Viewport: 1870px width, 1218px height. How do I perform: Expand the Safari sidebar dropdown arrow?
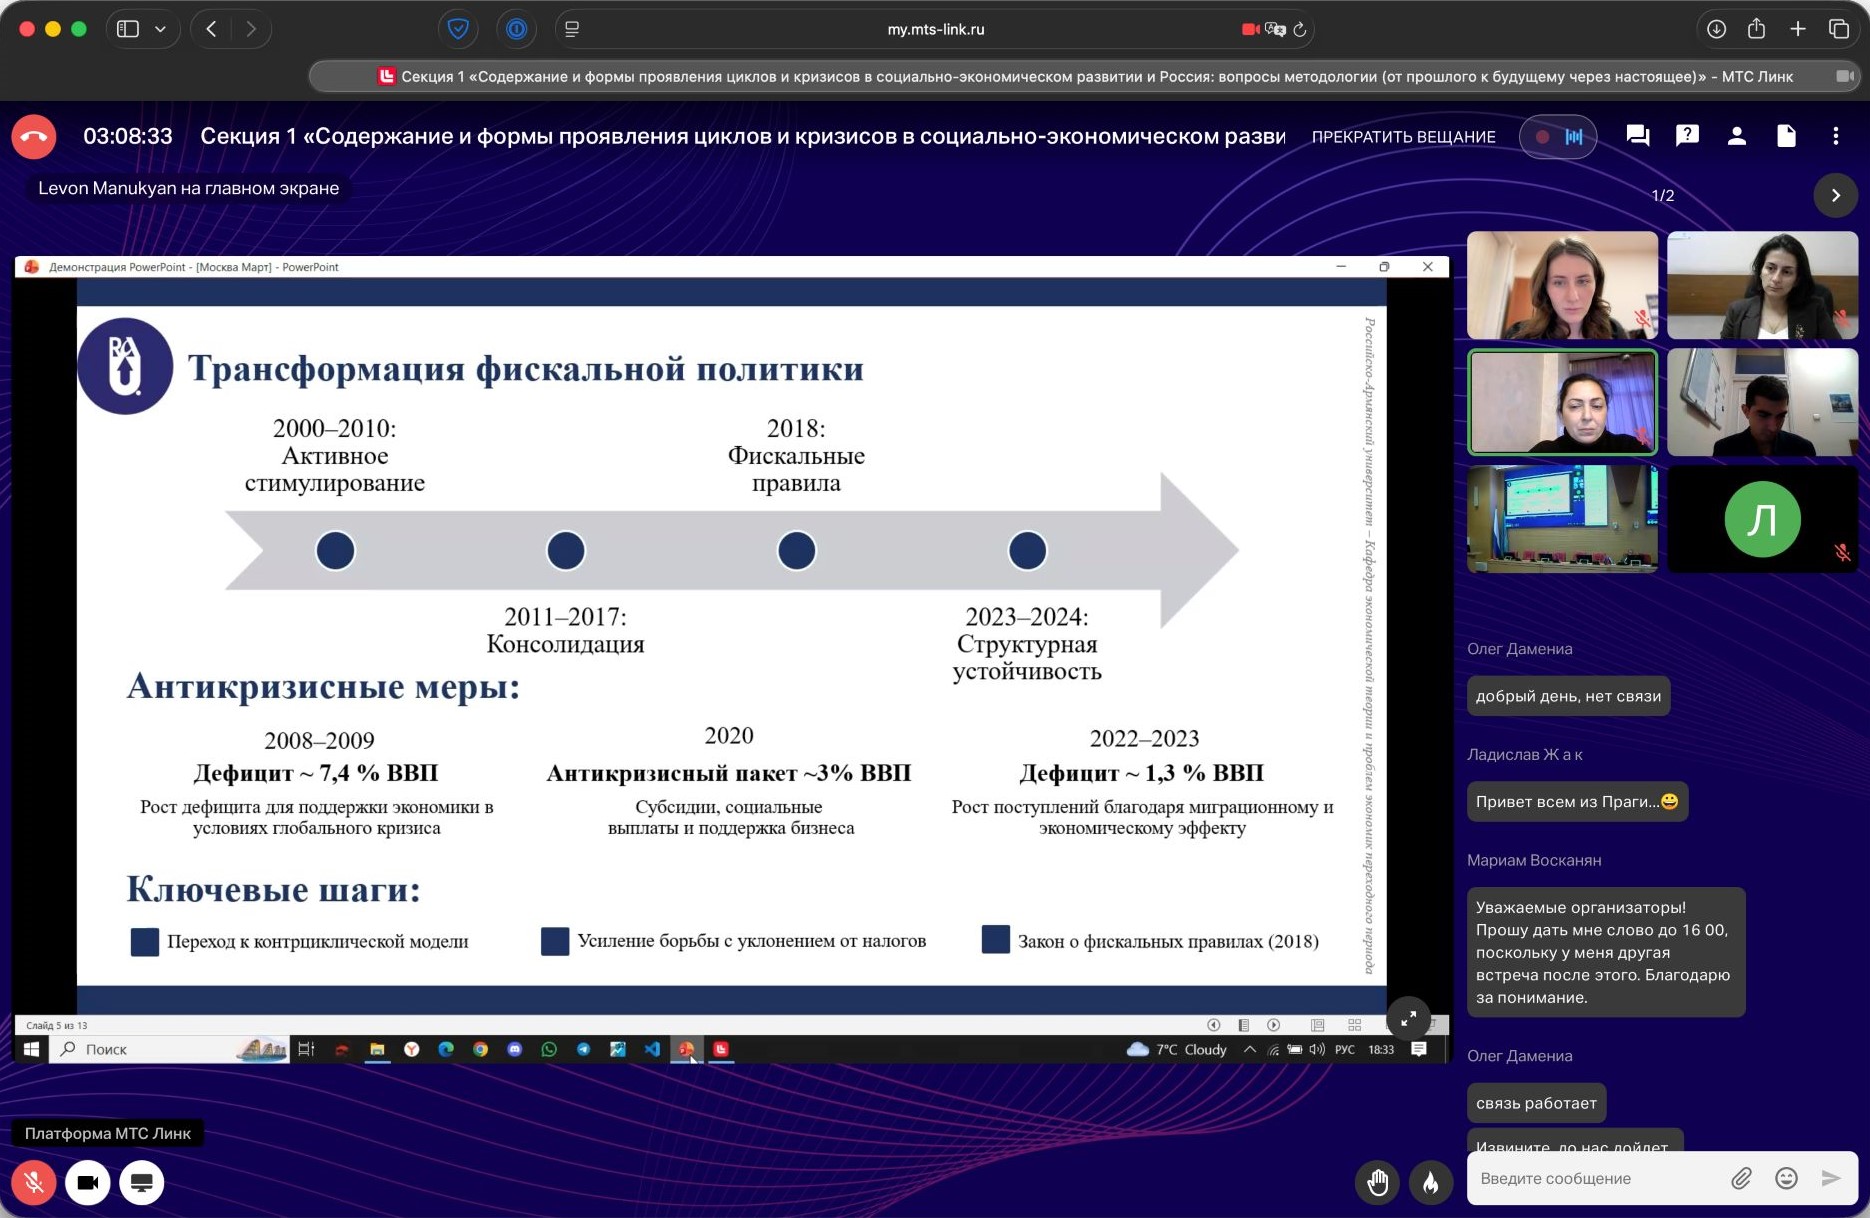tap(160, 29)
